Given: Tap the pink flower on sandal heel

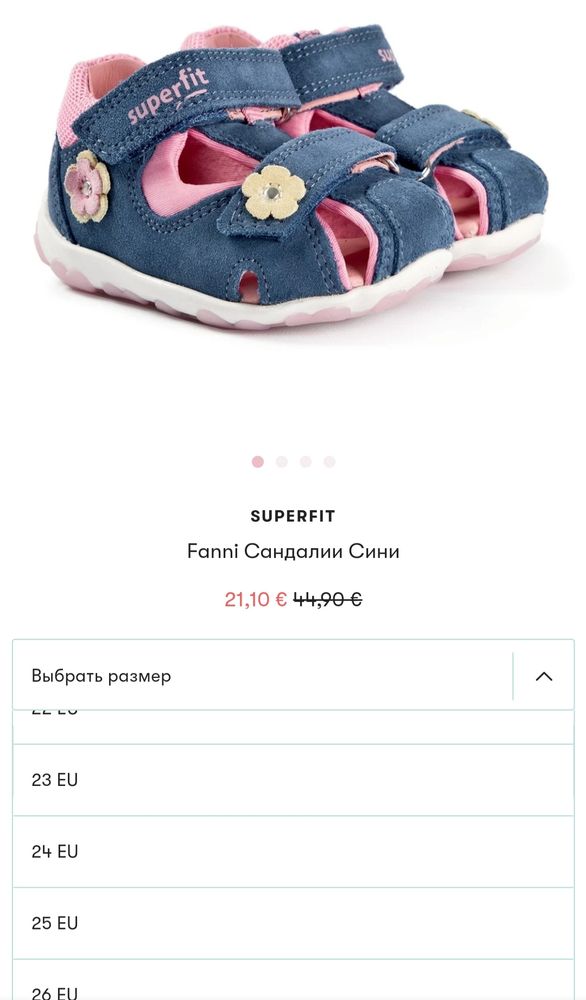Looking at the screenshot, I should click(87, 186).
